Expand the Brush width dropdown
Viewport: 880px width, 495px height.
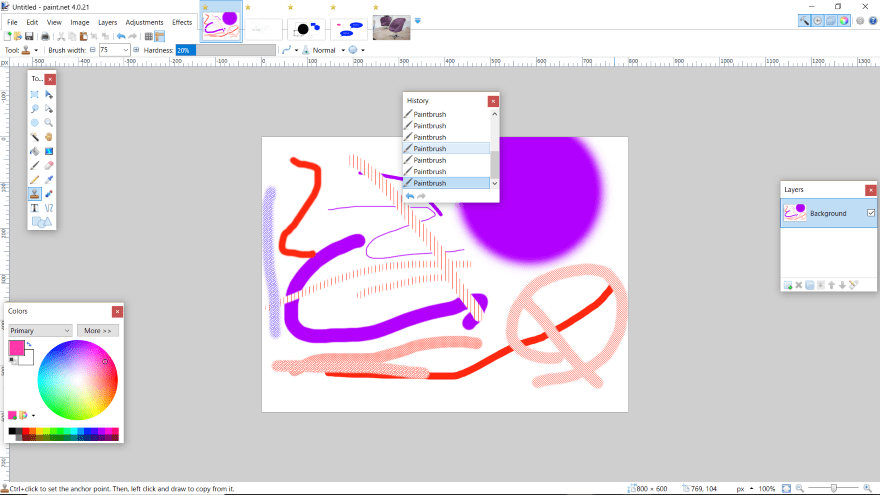[125, 50]
